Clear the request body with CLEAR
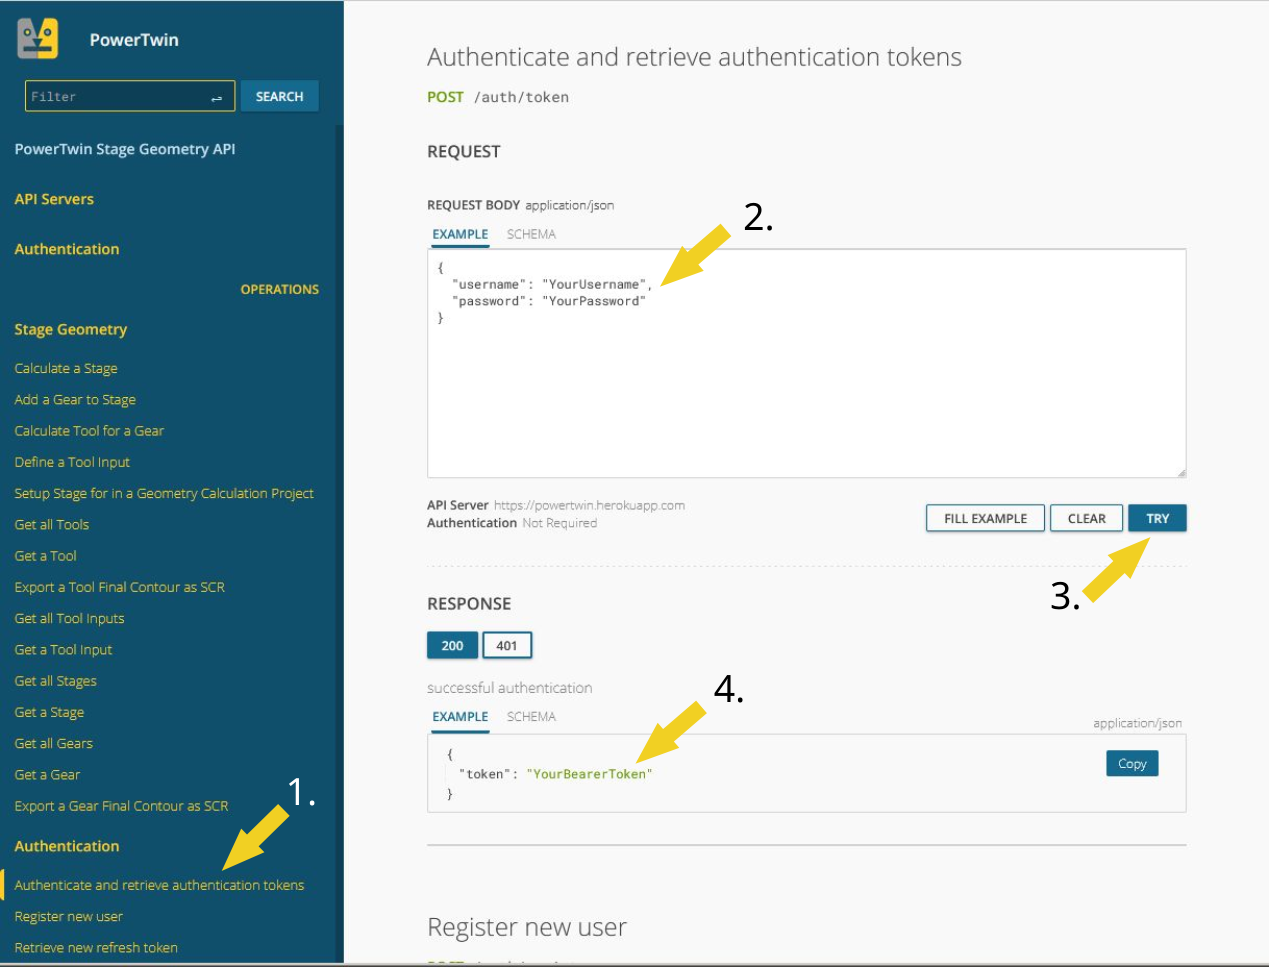The width and height of the screenshot is (1269, 967). [x=1086, y=518]
